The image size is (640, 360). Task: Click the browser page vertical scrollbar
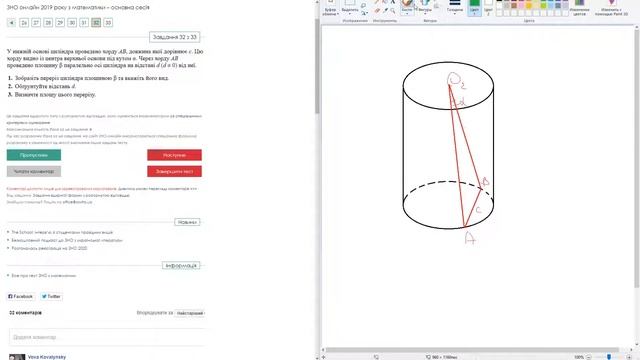[x=317, y=65]
